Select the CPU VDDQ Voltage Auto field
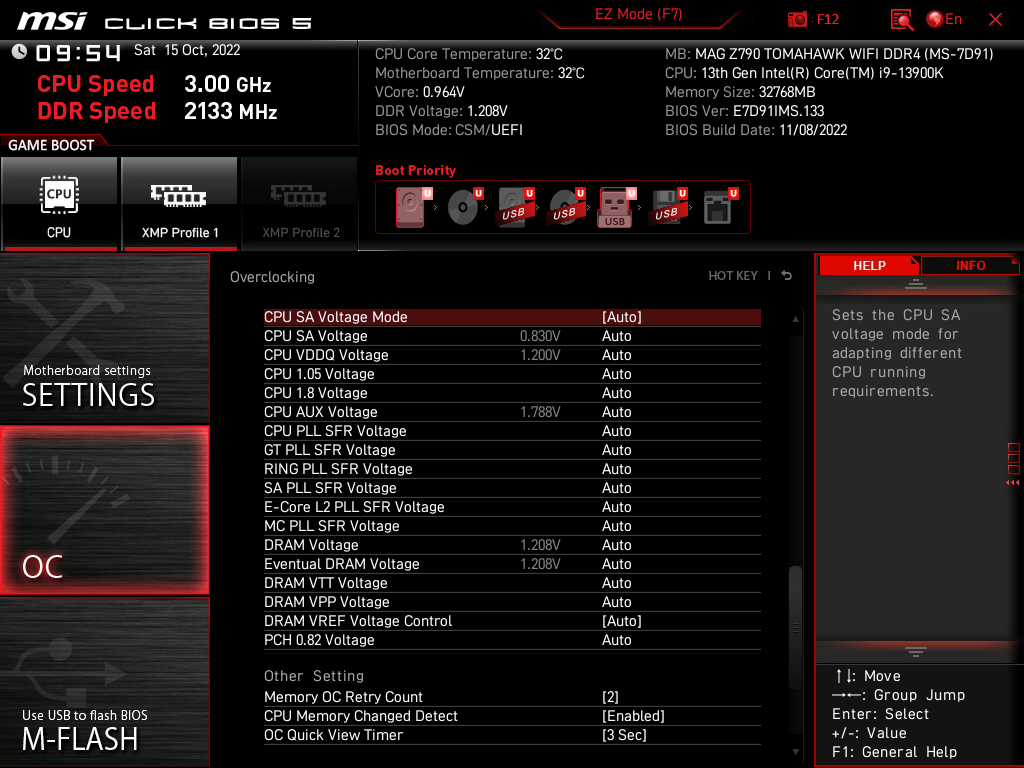 (616, 355)
